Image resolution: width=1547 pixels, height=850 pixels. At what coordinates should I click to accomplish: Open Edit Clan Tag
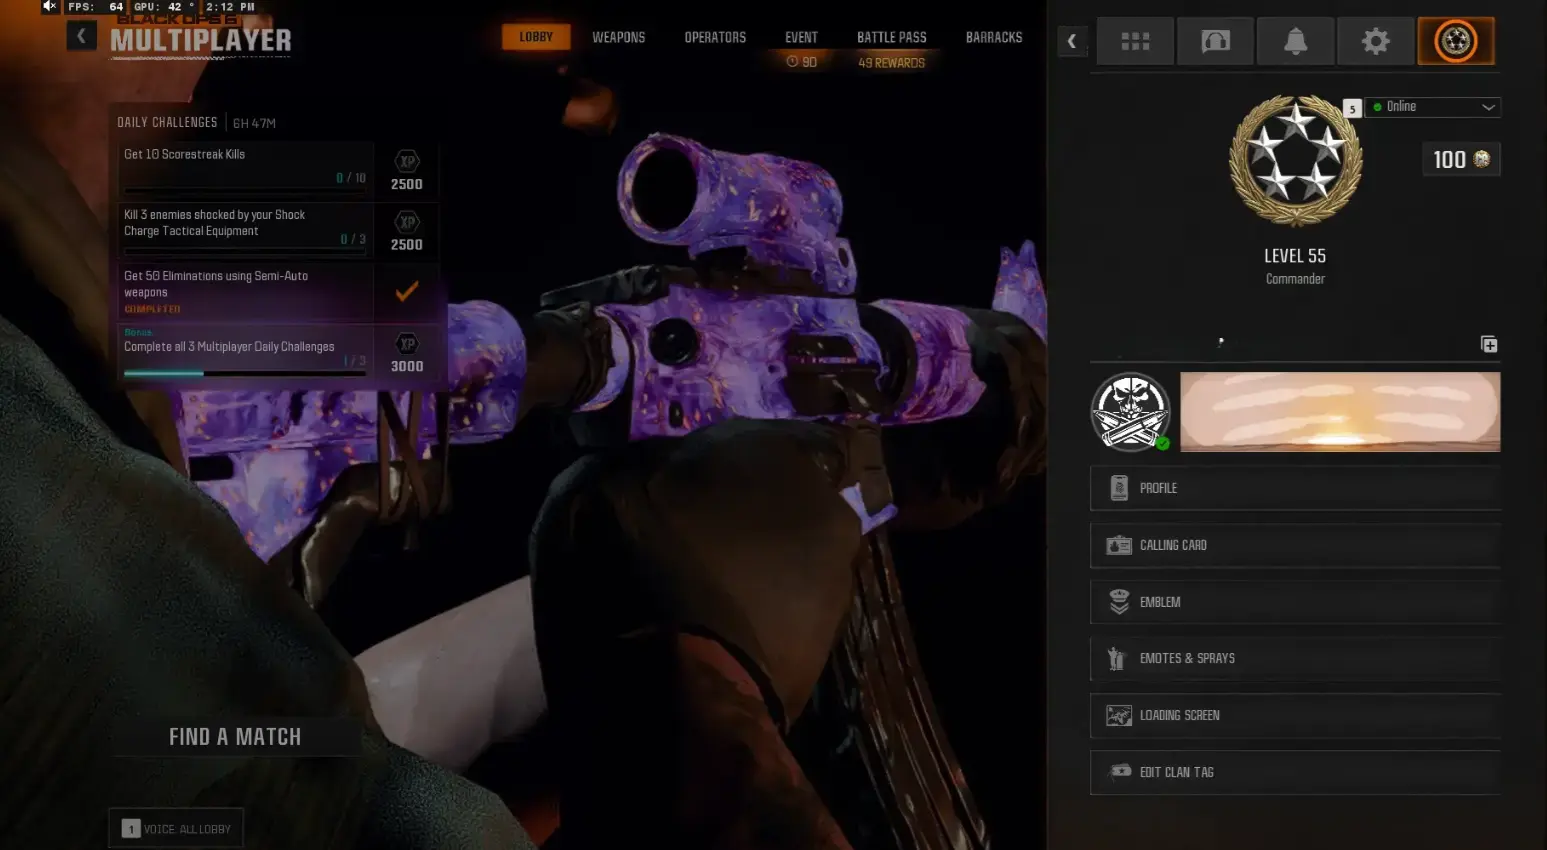pyautogui.click(x=1295, y=772)
